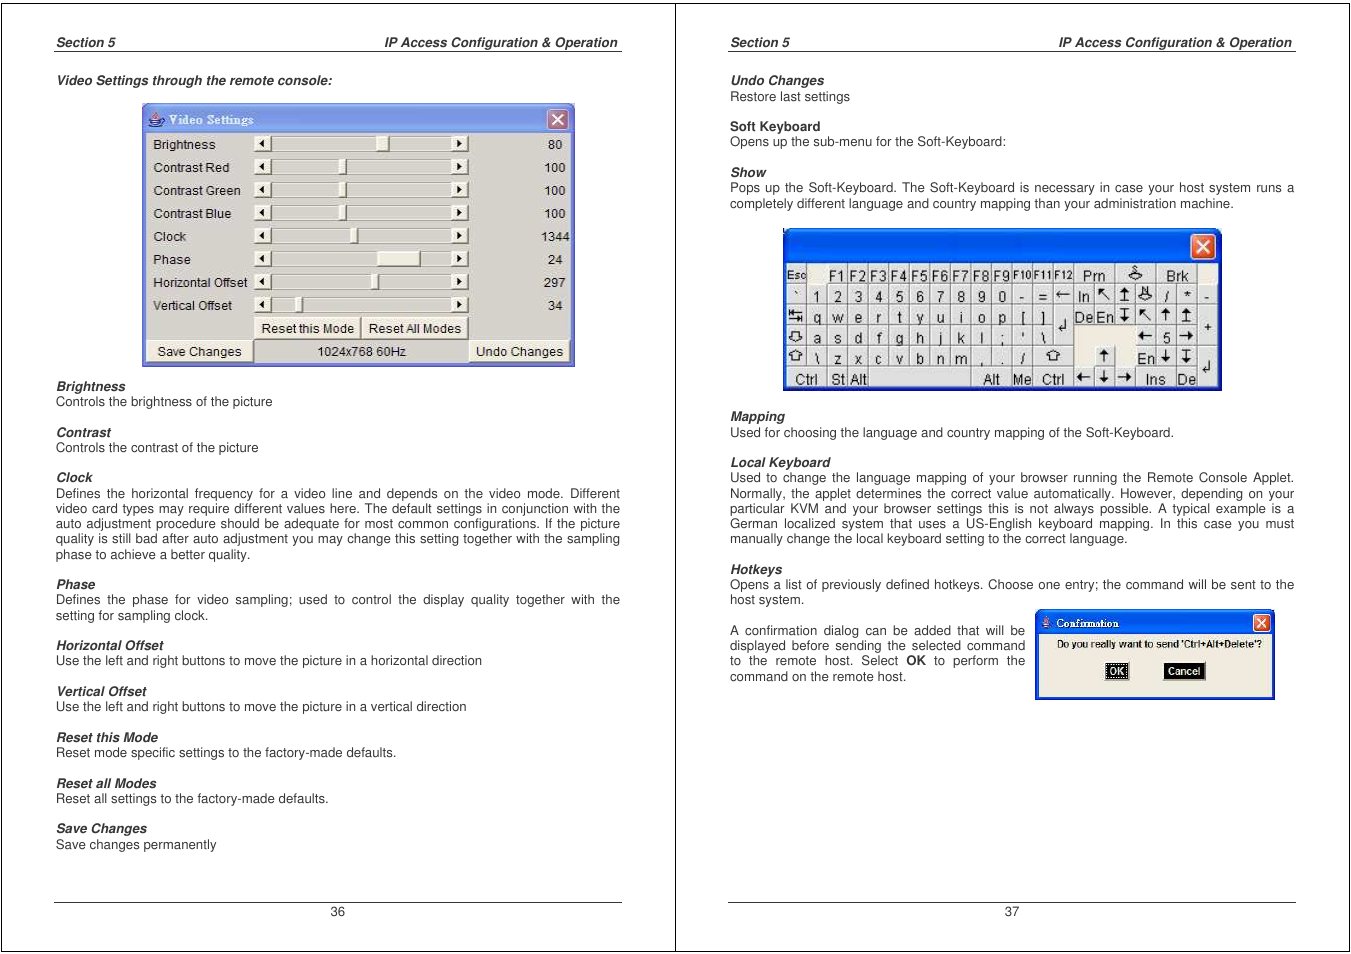Decrease Phase with its left arrow
This screenshot has height=954, width=1351.
pyautogui.click(x=263, y=259)
